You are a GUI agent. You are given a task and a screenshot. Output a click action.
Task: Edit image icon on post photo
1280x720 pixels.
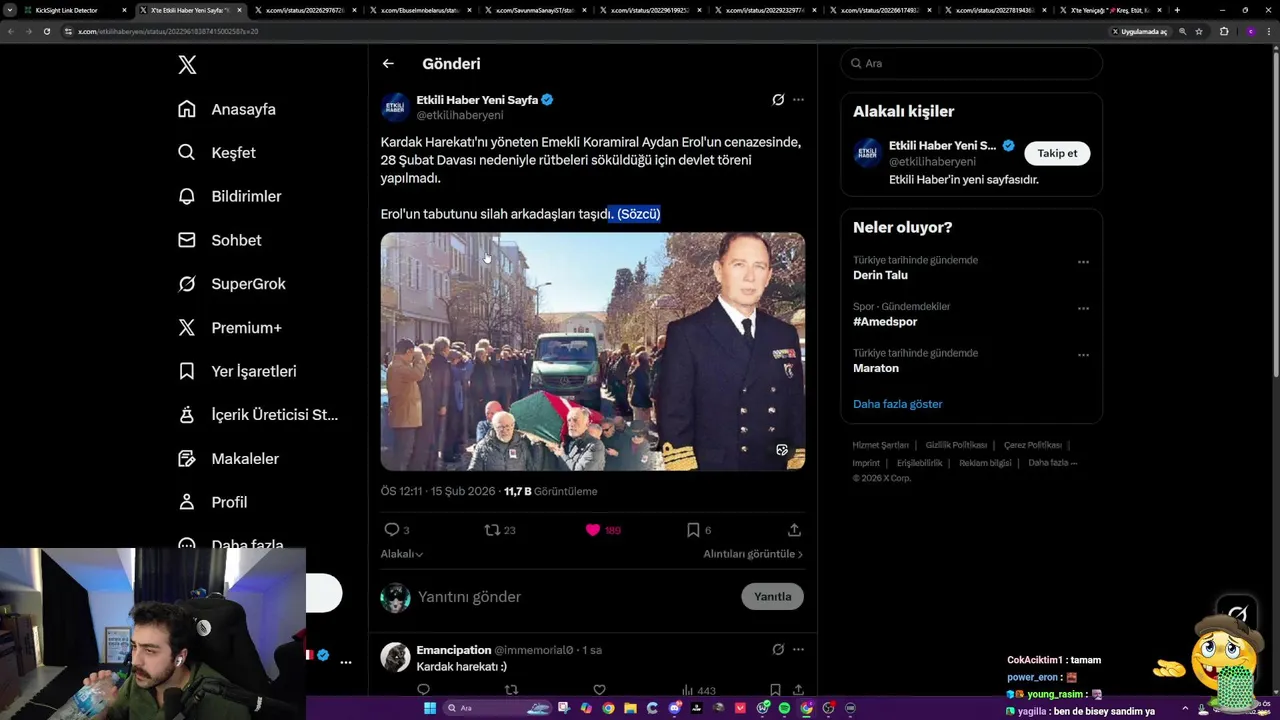pyautogui.click(x=782, y=450)
